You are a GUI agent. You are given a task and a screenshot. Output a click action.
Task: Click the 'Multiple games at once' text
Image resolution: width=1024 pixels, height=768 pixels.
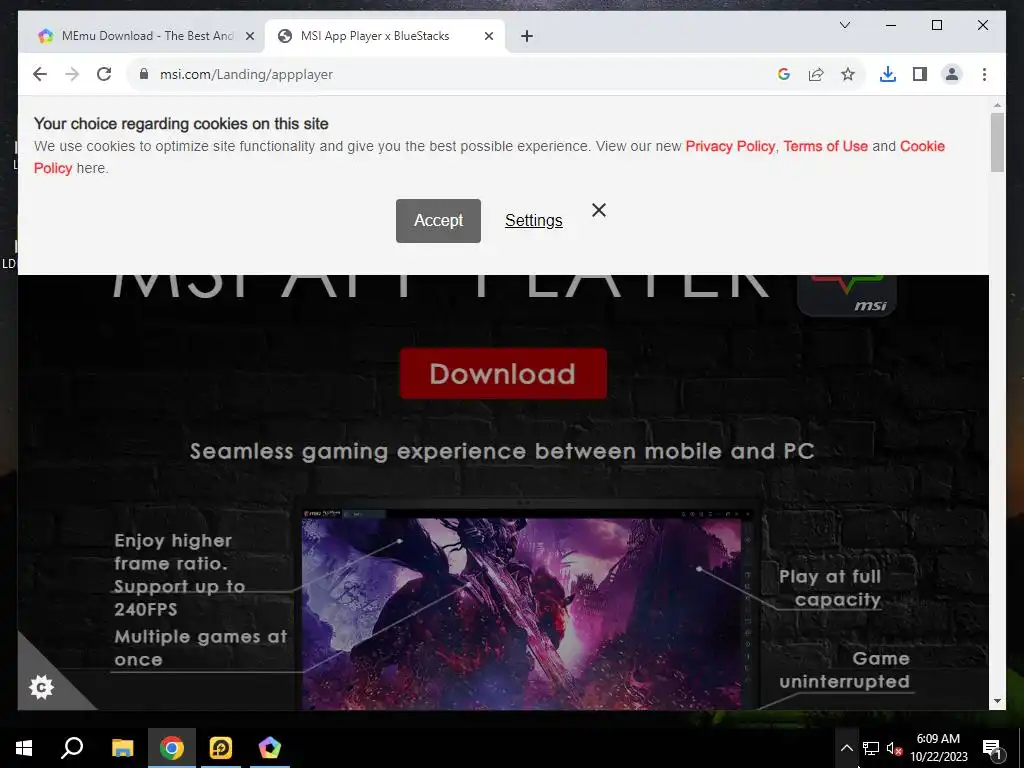pos(200,648)
